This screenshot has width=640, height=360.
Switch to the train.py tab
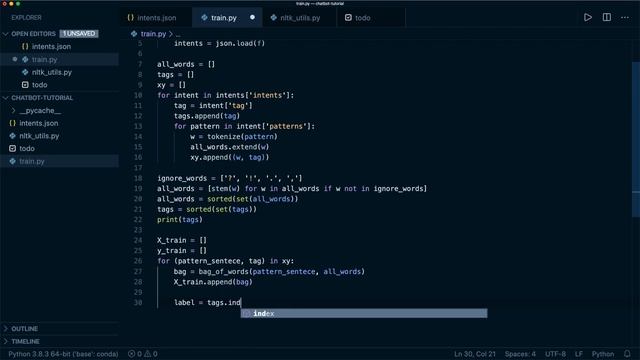coord(228,18)
